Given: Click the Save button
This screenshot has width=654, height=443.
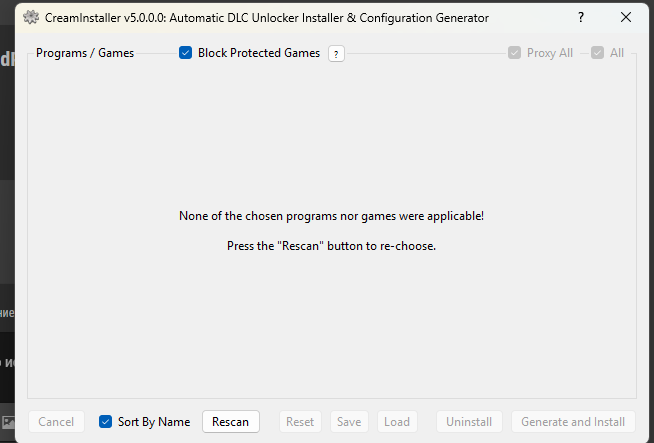Looking at the screenshot, I should (349, 422).
